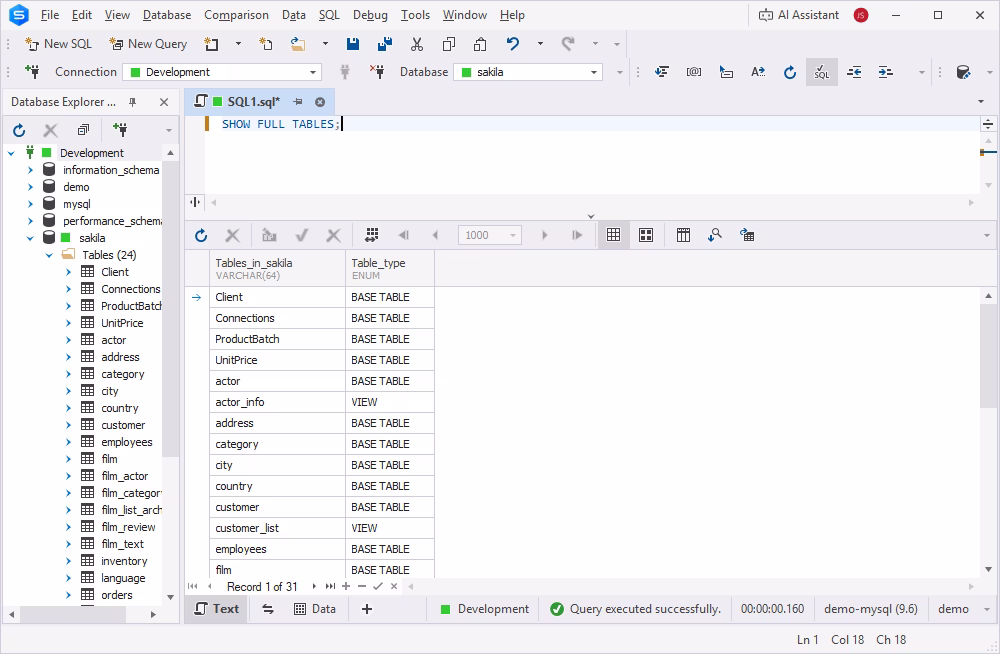Image resolution: width=1000 pixels, height=654 pixels.
Task: Switch to the Text view tab
Action: pyautogui.click(x=217, y=609)
